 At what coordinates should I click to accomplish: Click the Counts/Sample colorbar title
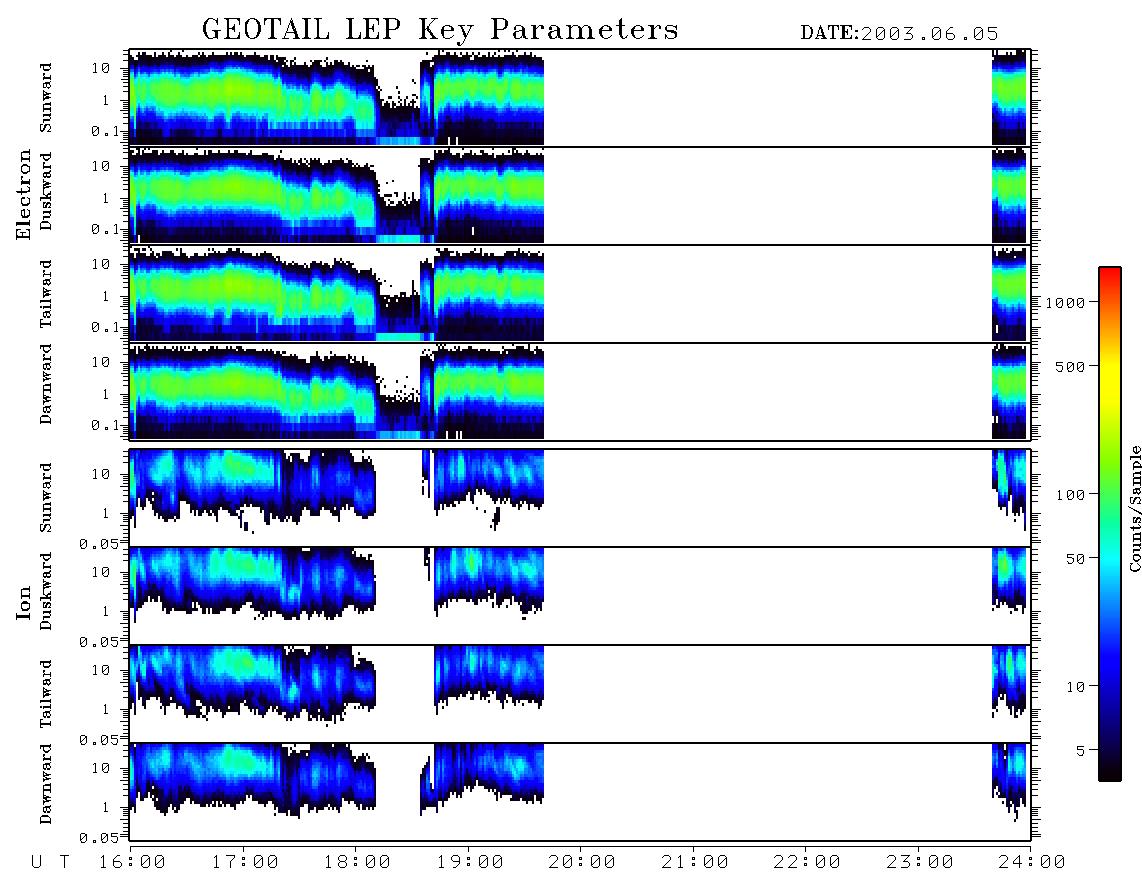[x=1135, y=508]
